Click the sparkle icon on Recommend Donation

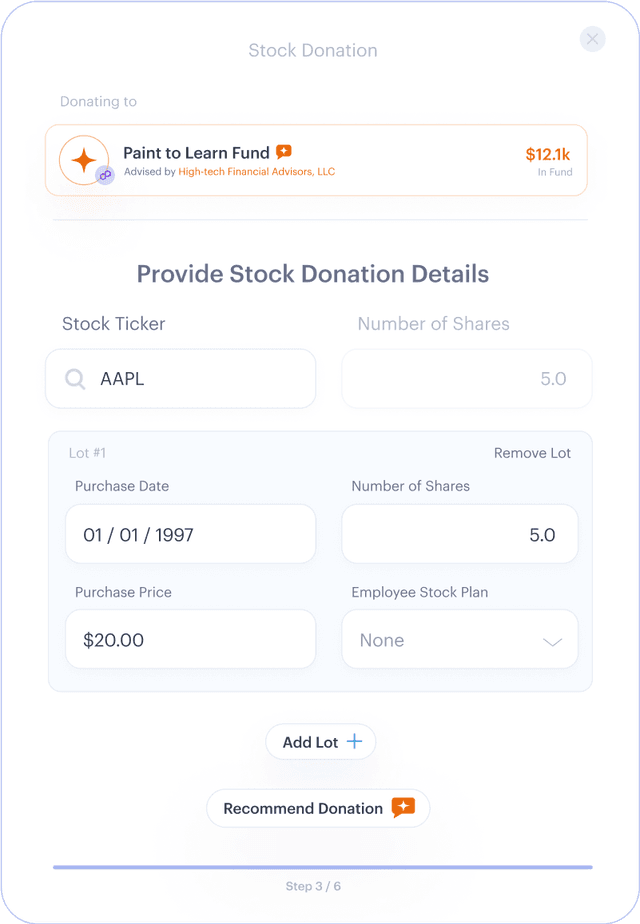point(403,808)
